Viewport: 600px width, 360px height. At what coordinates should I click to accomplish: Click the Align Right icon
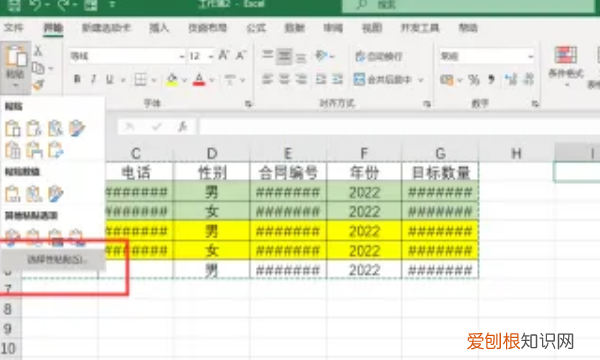click(301, 79)
